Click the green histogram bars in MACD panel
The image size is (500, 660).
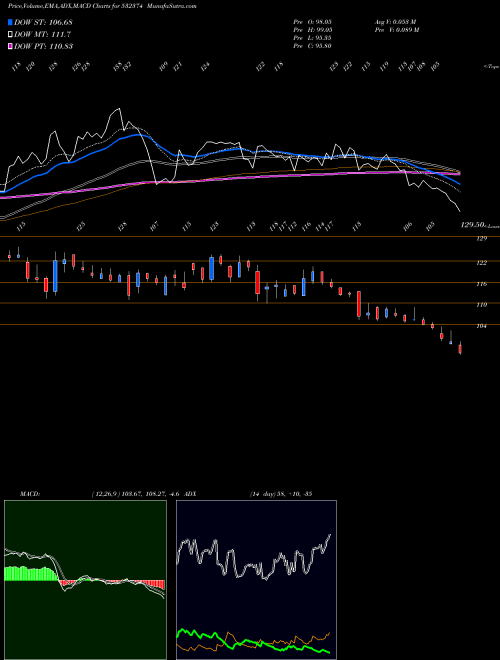coord(30,574)
